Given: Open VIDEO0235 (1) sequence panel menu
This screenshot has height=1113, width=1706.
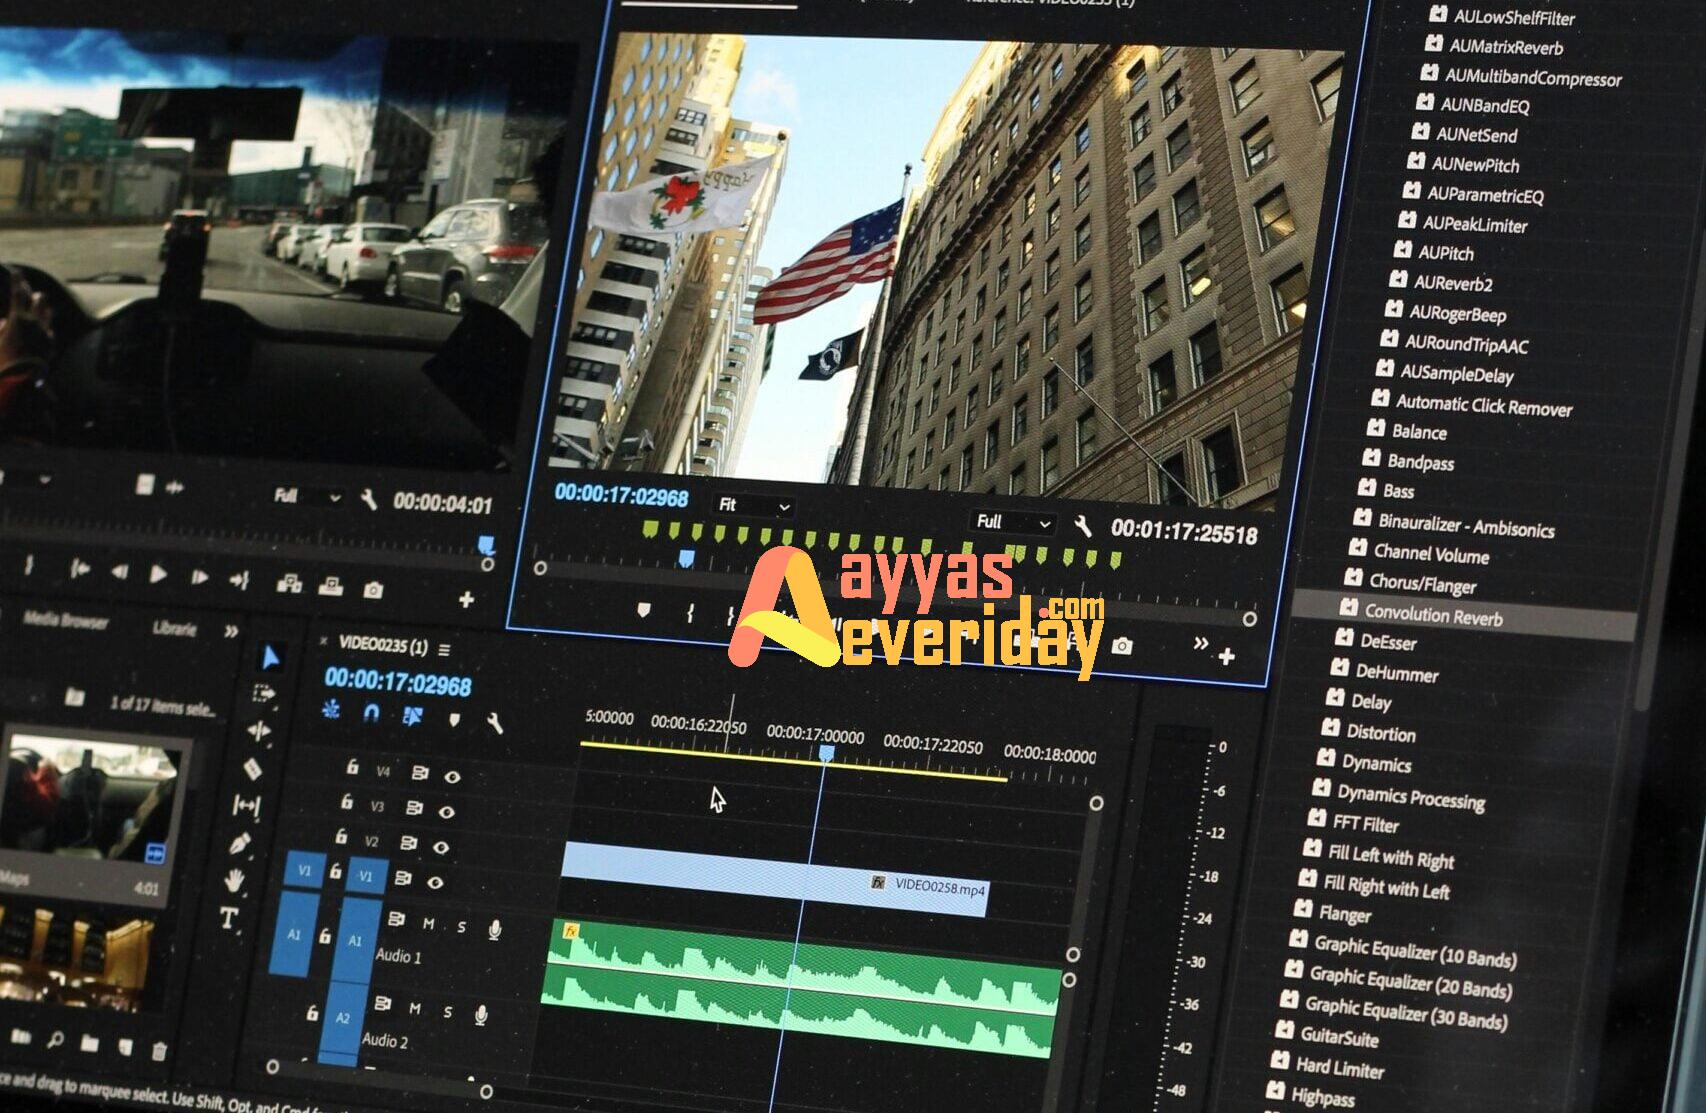Looking at the screenshot, I should click(444, 650).
